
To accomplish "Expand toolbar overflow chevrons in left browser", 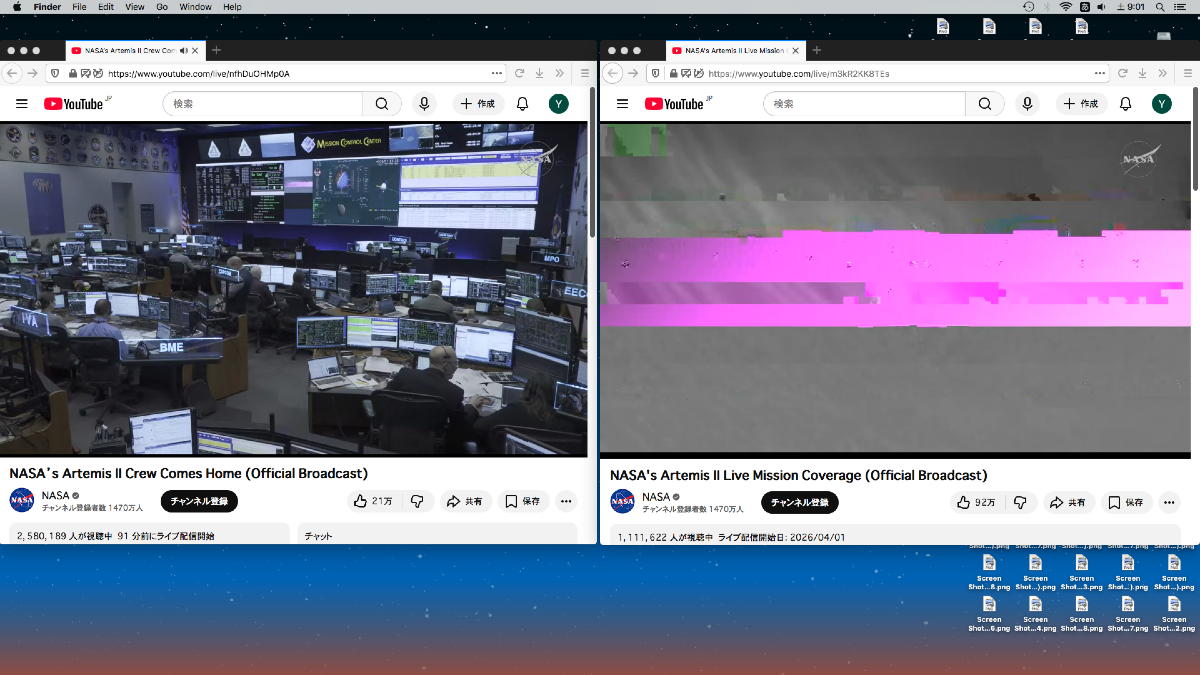I will 559,73.
